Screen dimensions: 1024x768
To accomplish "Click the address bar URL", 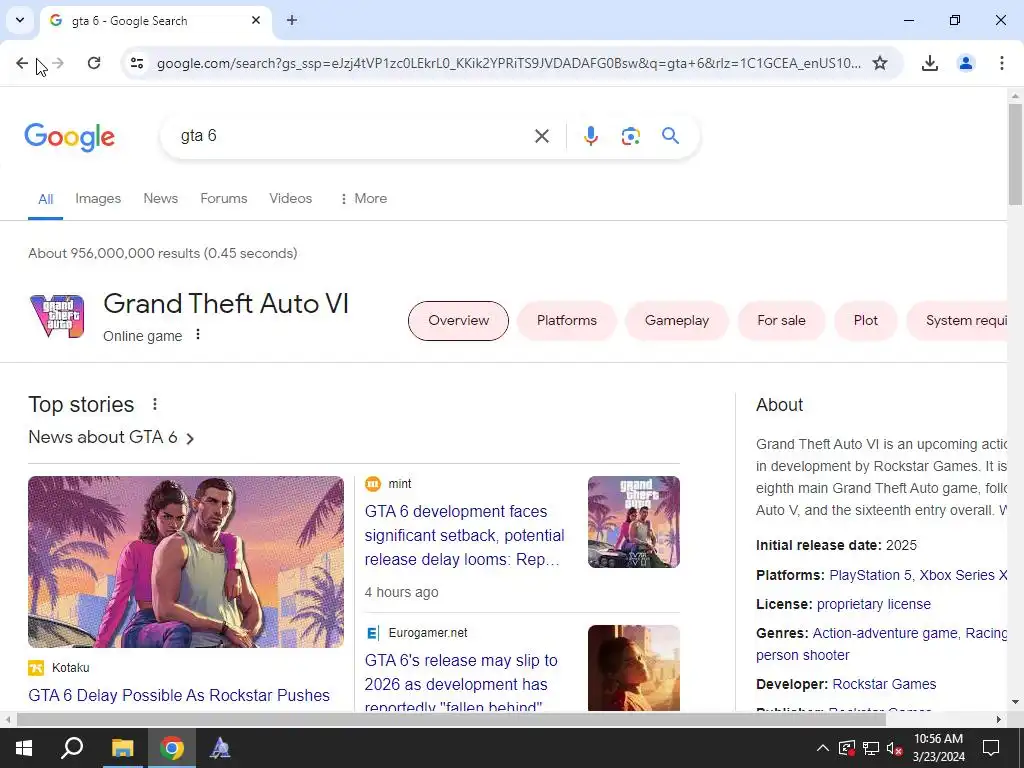I will 509,63.
